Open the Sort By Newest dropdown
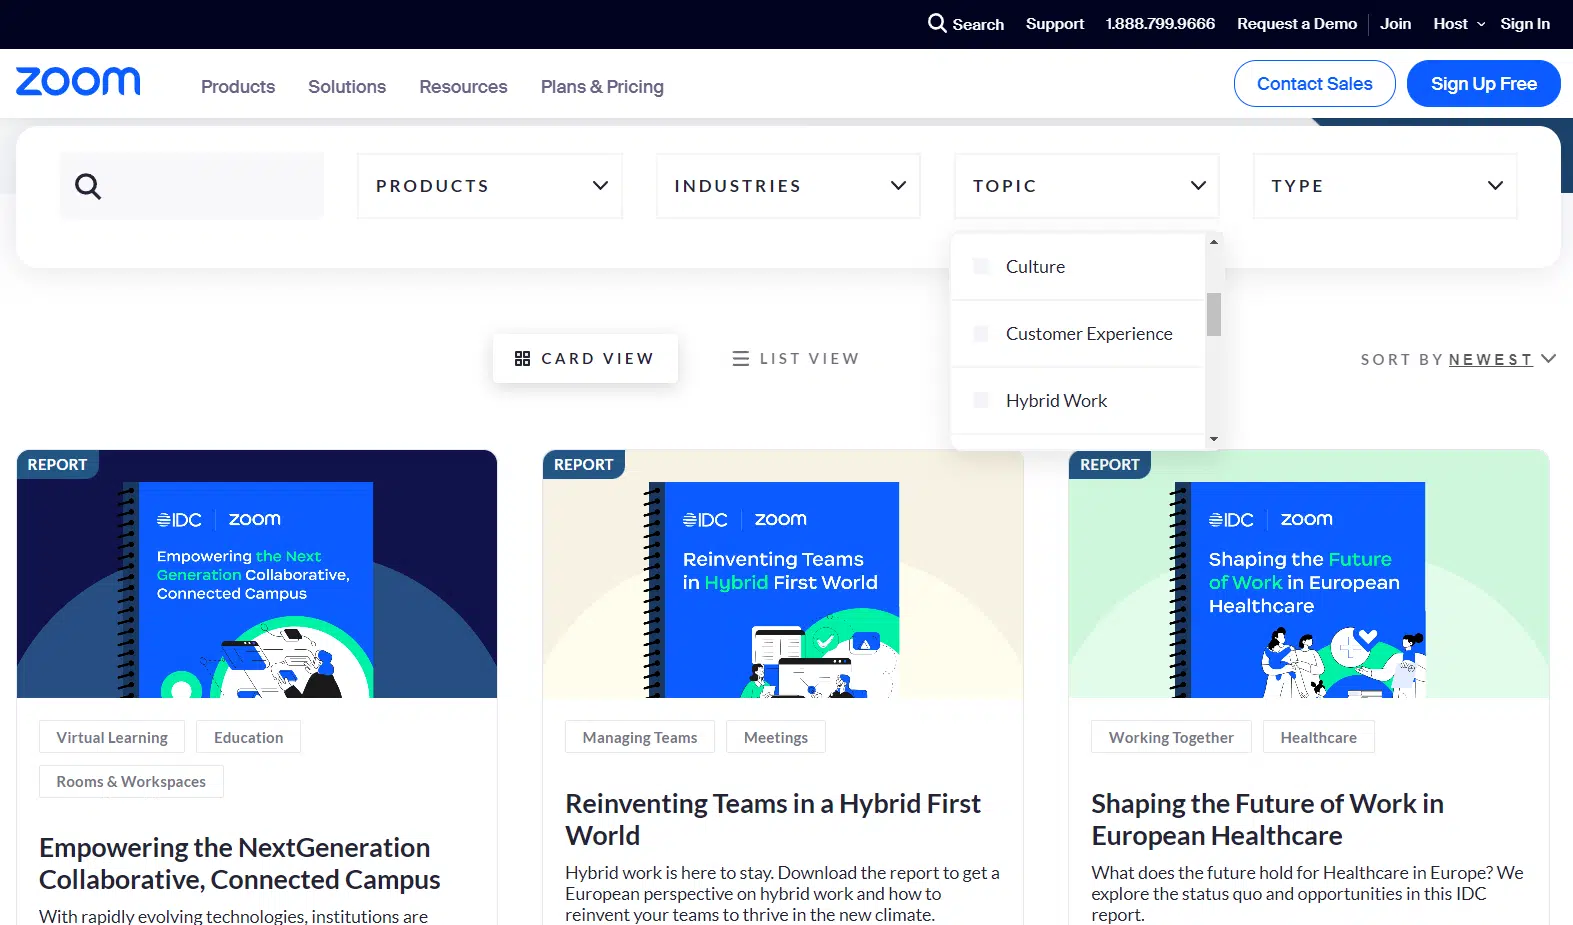The height and width of the screenshot is (925, 1573). (x=1501, y=359)
